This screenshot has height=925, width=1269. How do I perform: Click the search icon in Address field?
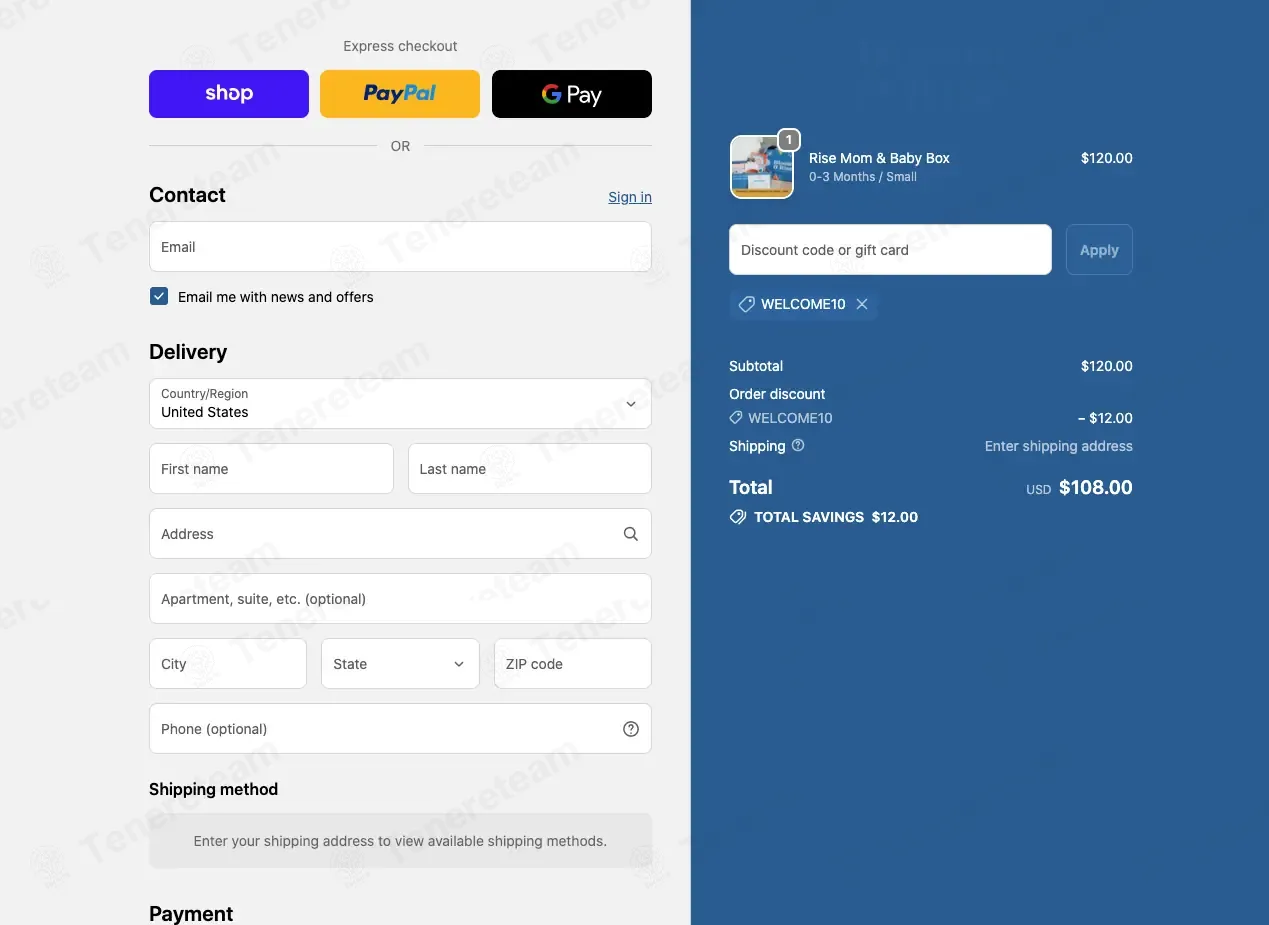tap(630, 534)
